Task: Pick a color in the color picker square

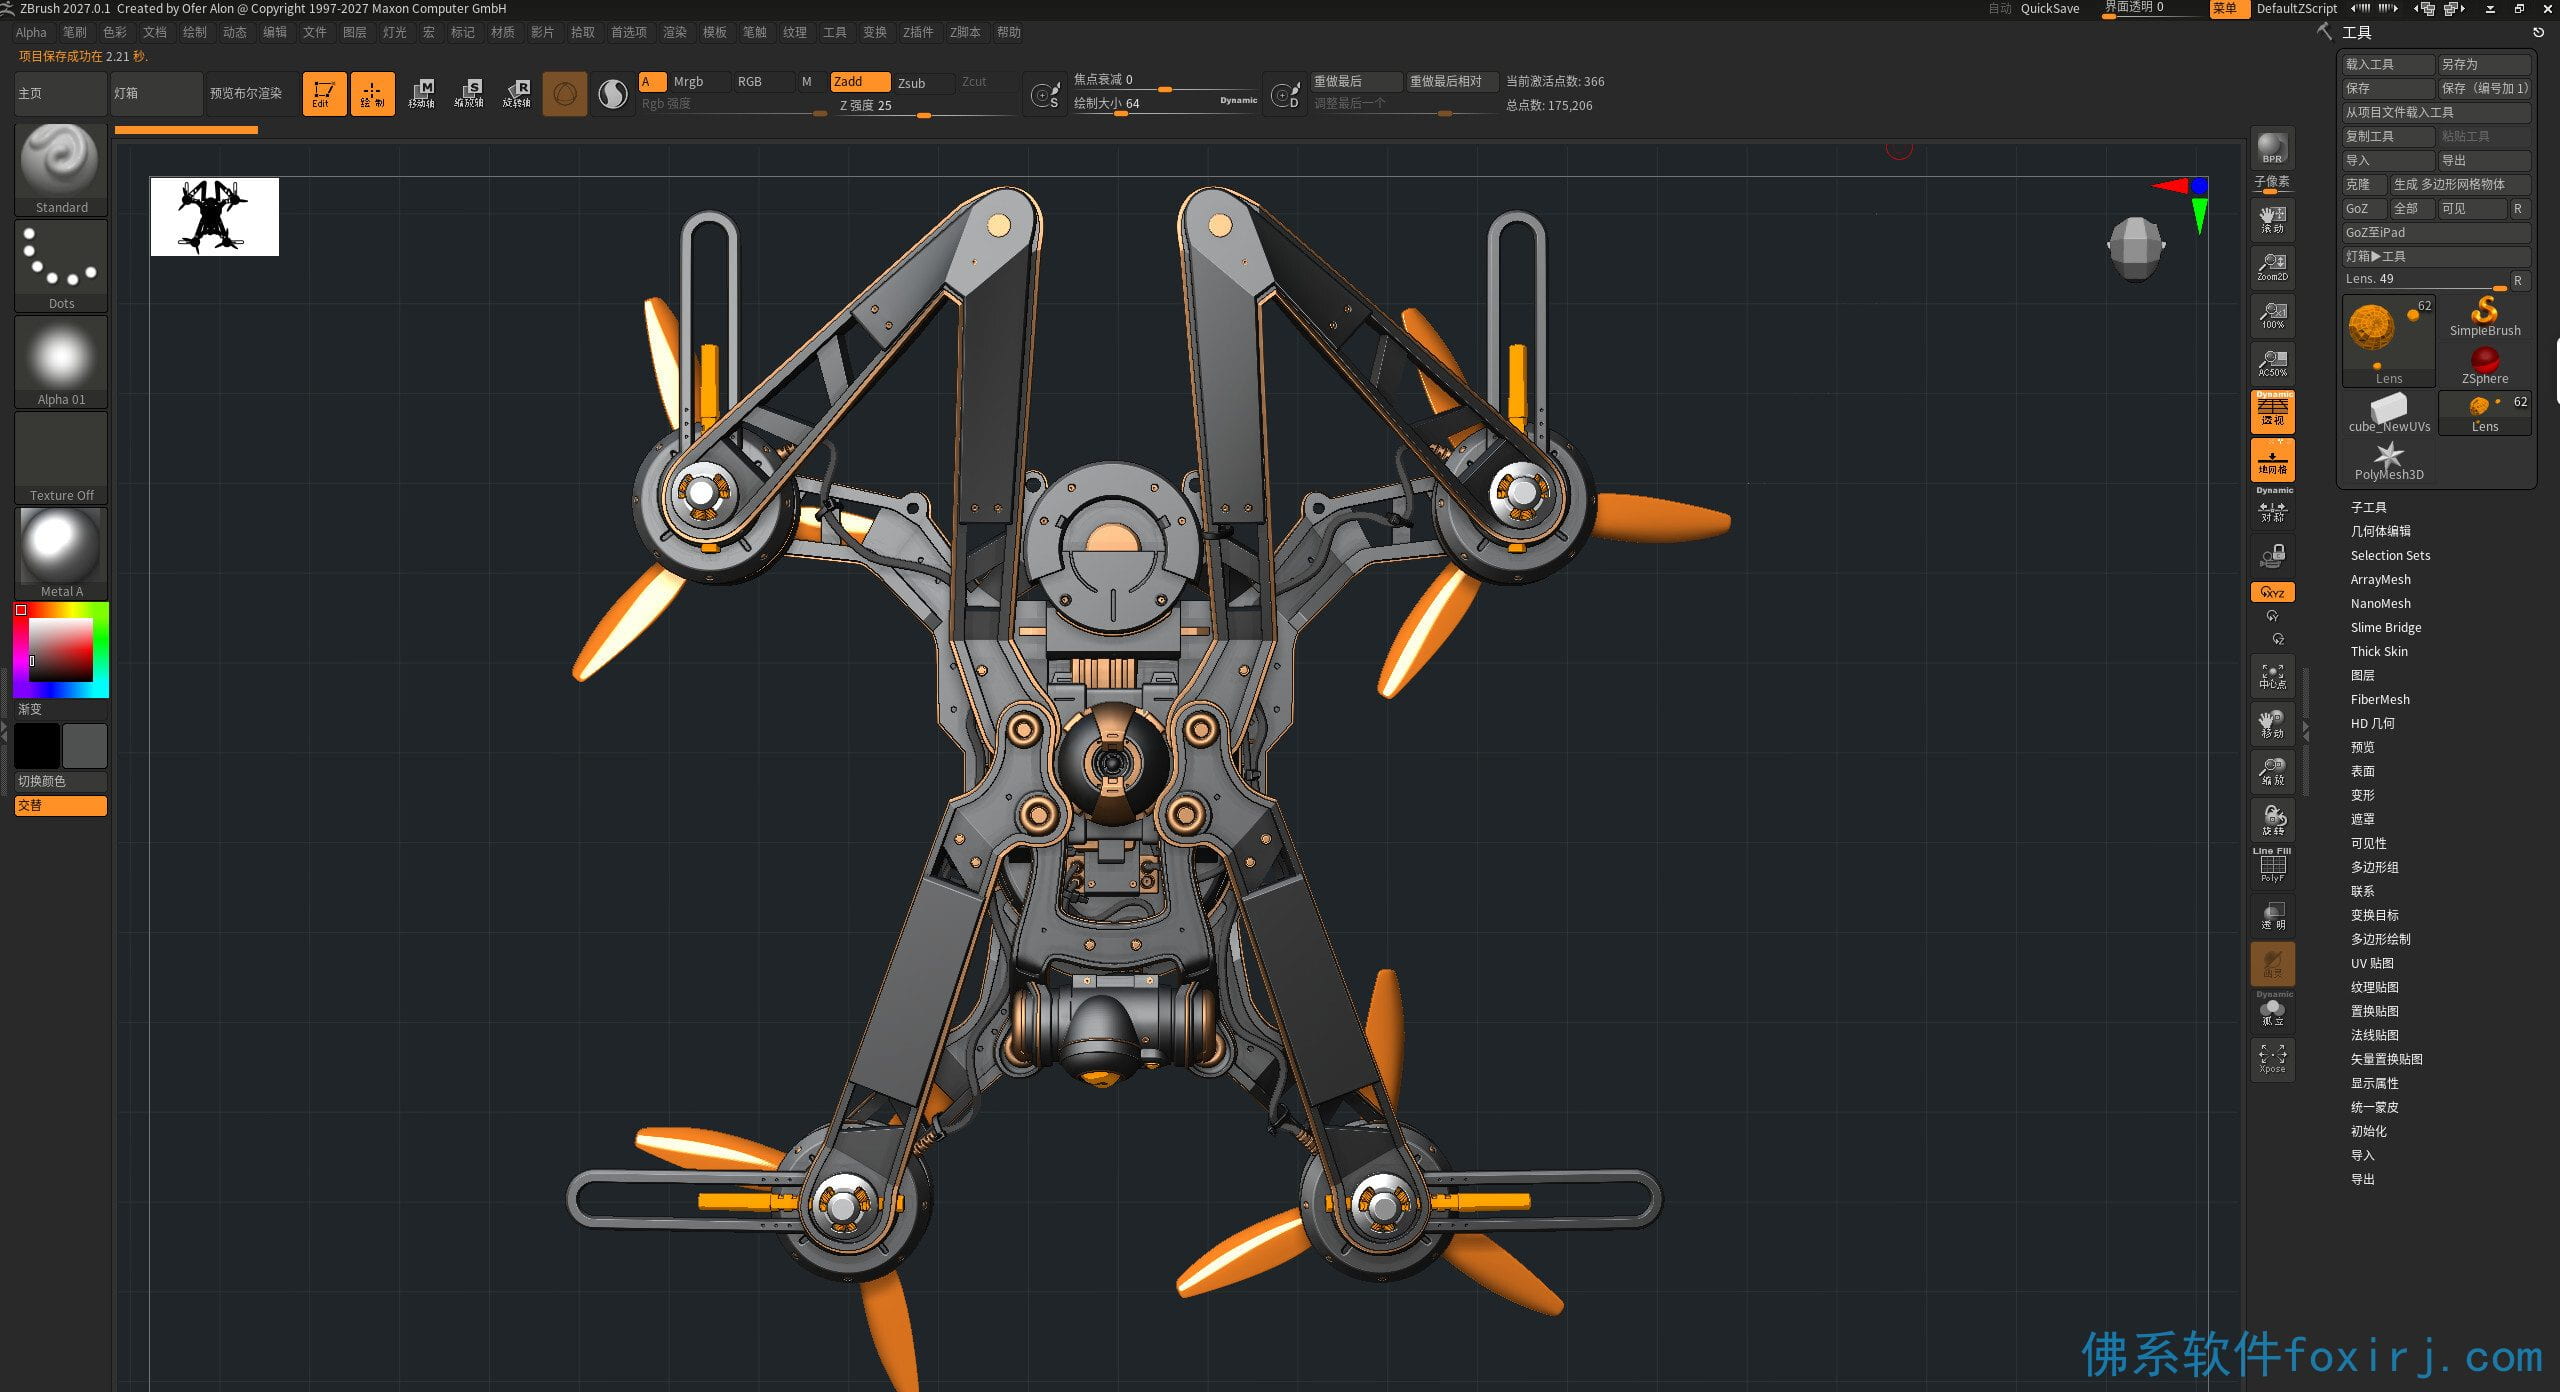Action: [61, 650]
